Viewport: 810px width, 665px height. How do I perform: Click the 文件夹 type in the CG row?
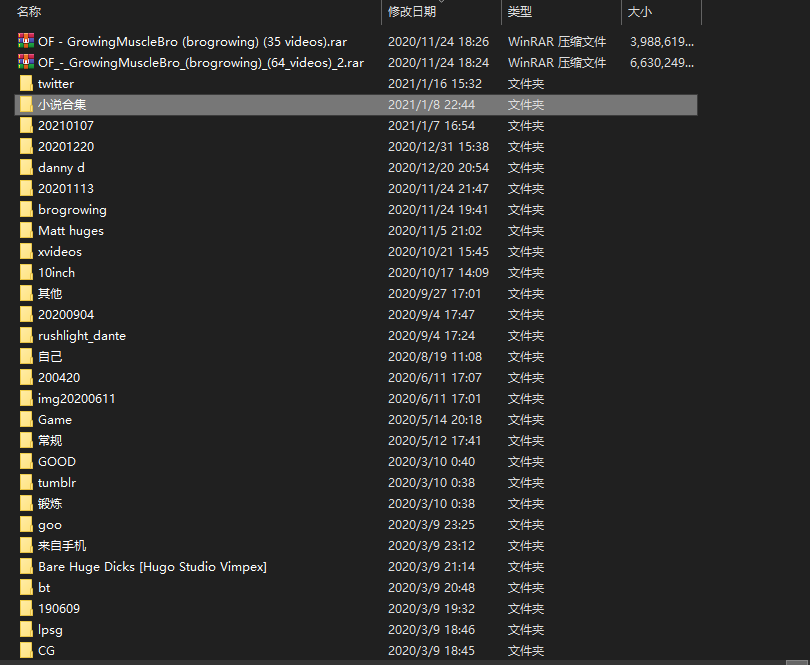tap(526, 651)
